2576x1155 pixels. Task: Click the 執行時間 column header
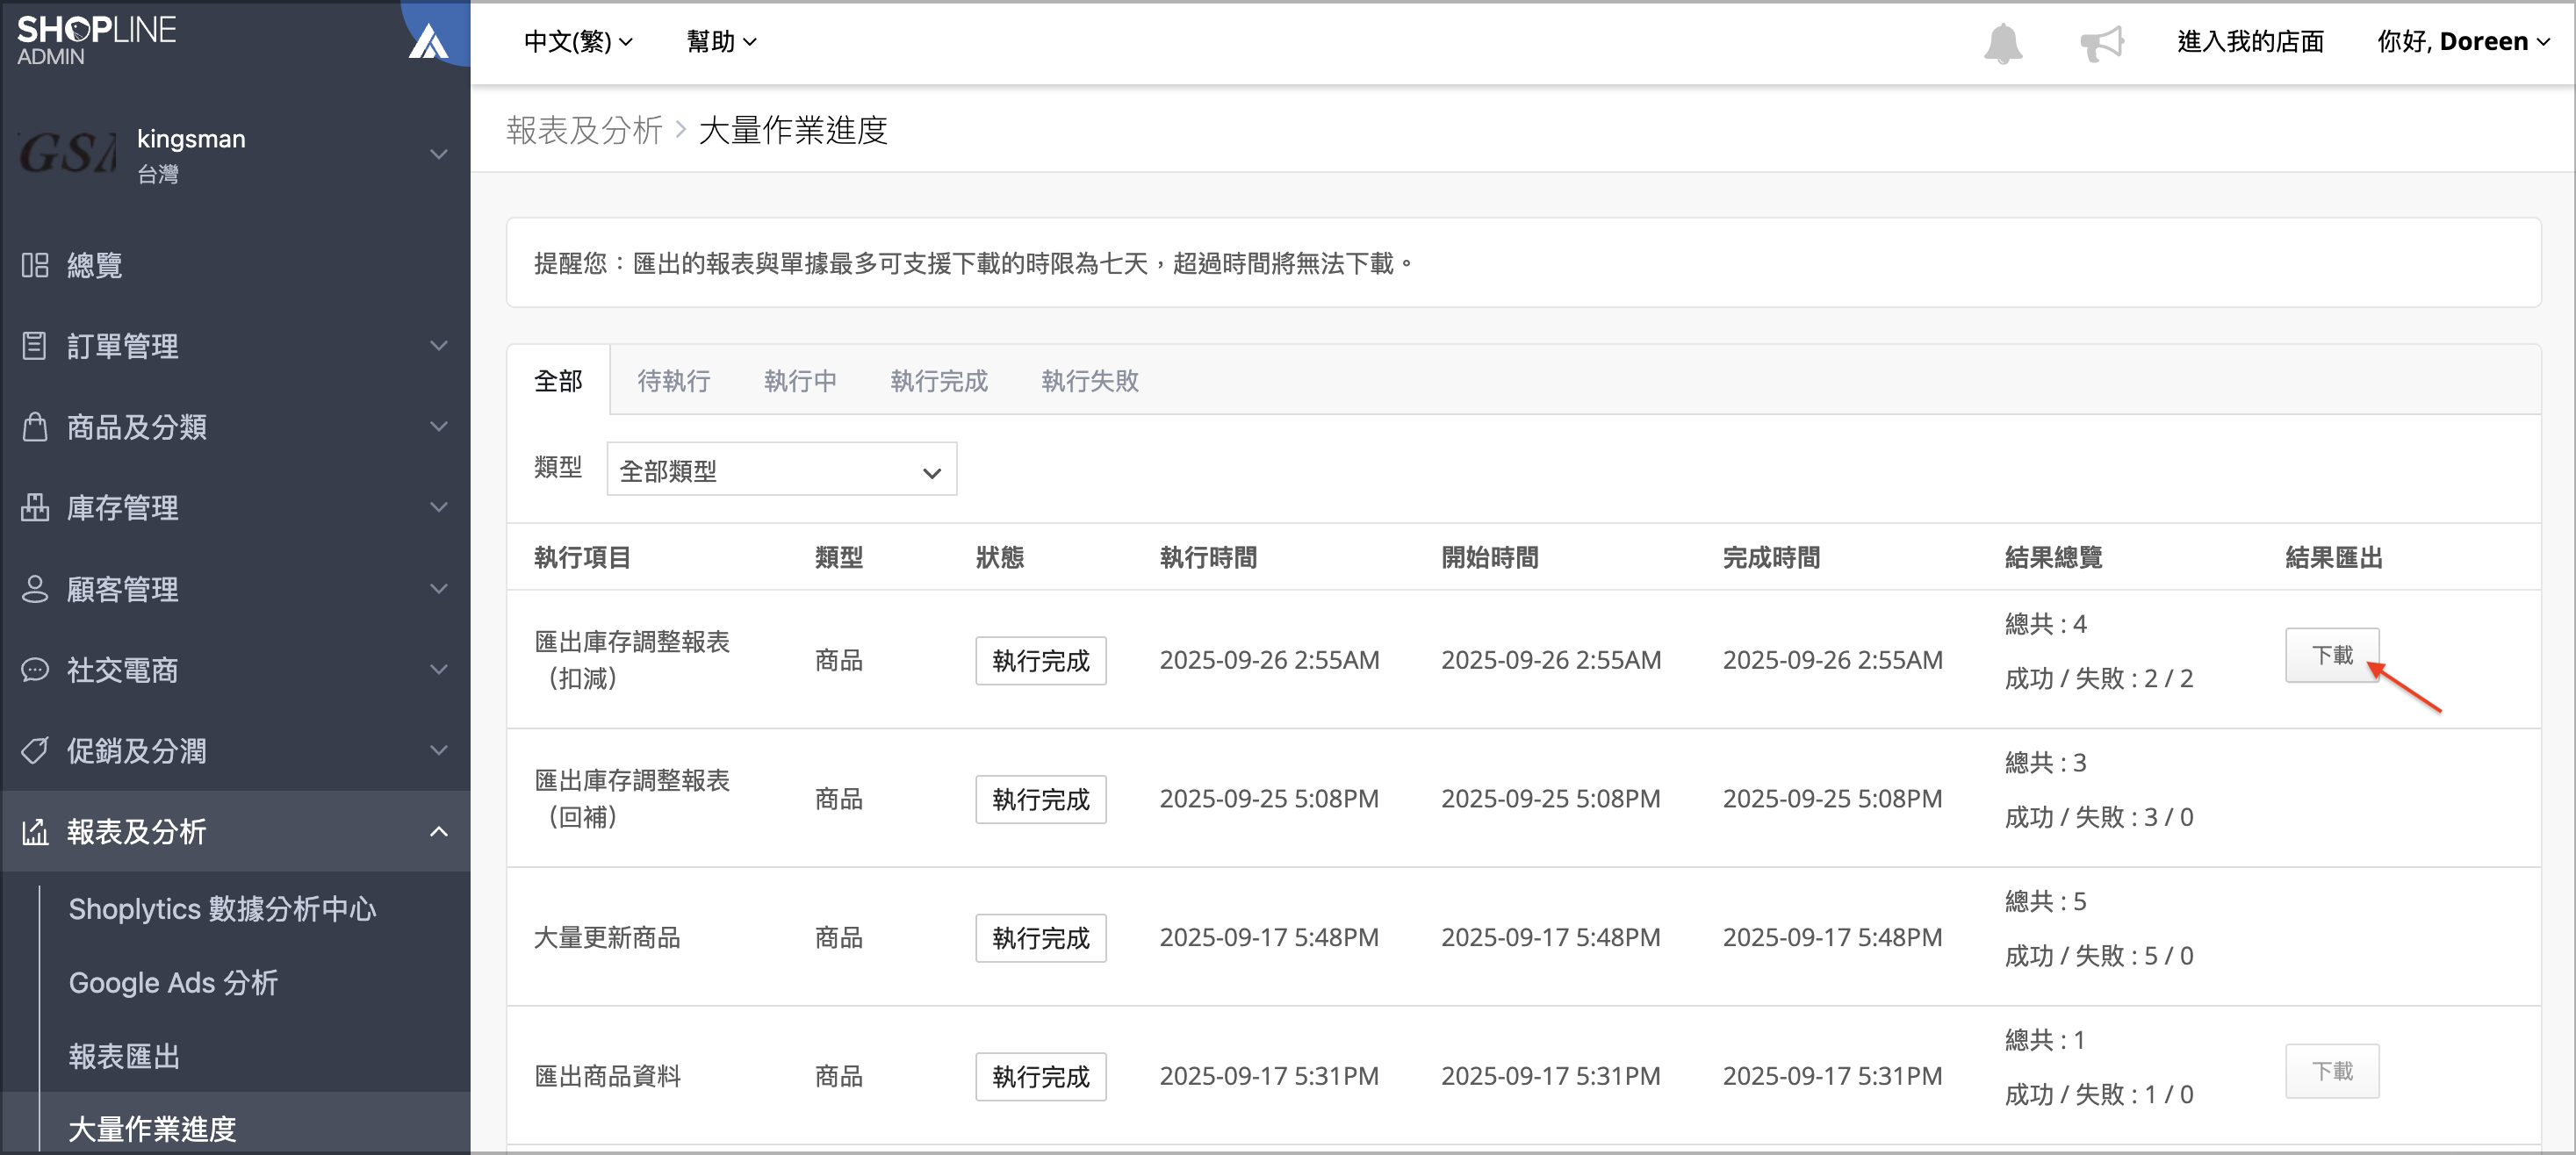[1208, 558]
